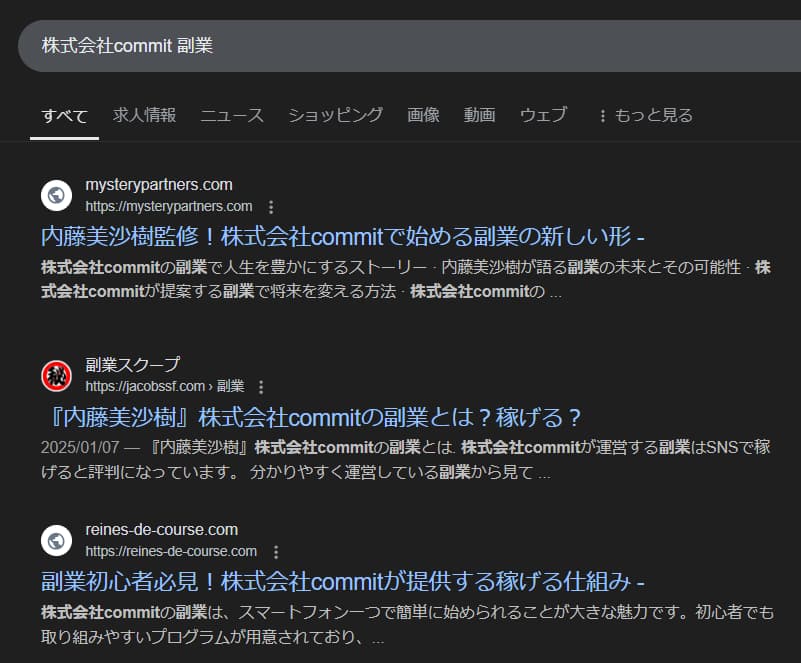Switch to the 求人情報 tab

click(x=145, y=115)
